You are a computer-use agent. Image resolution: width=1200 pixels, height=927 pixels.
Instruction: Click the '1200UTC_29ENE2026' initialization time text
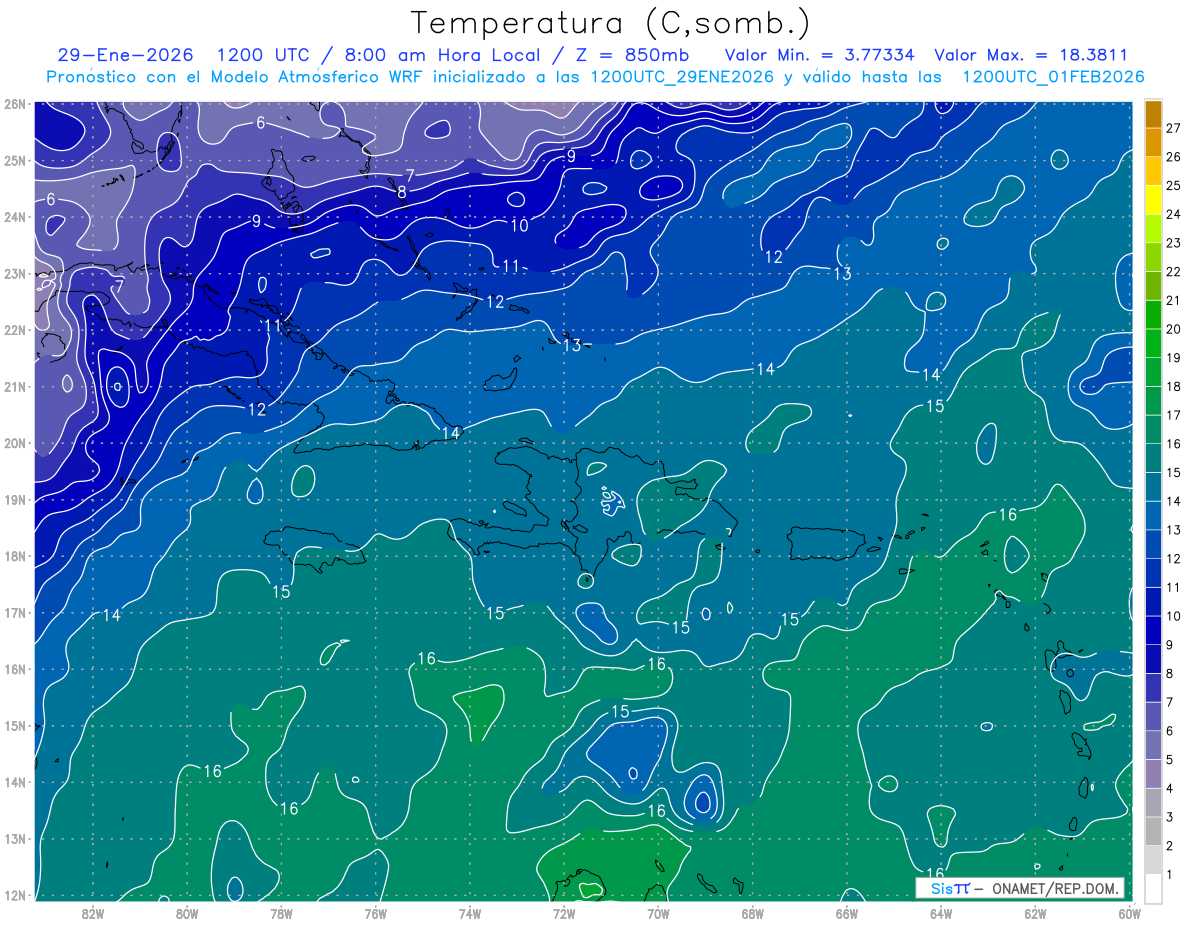tap(681, 77)
